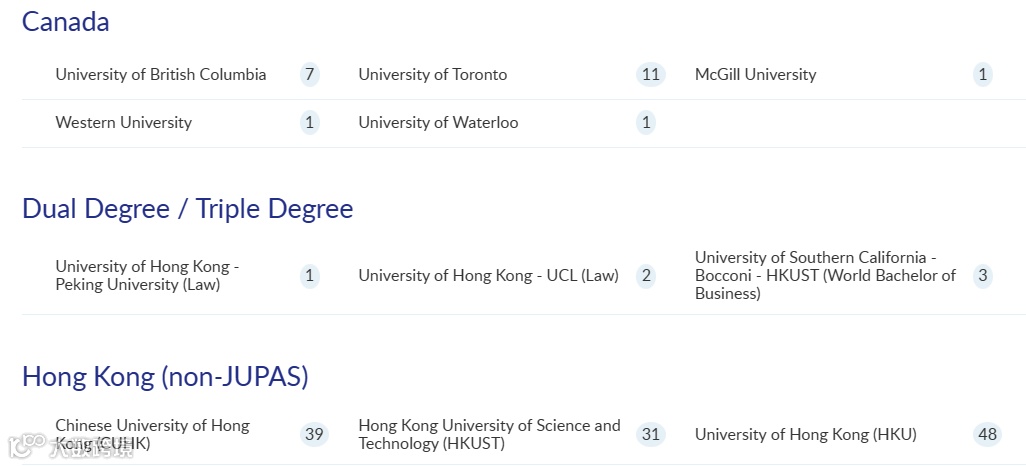1026x466 pixels.
Task: Open the HKU - Peking University (Law) entry
Action: [x=147, y=276]
